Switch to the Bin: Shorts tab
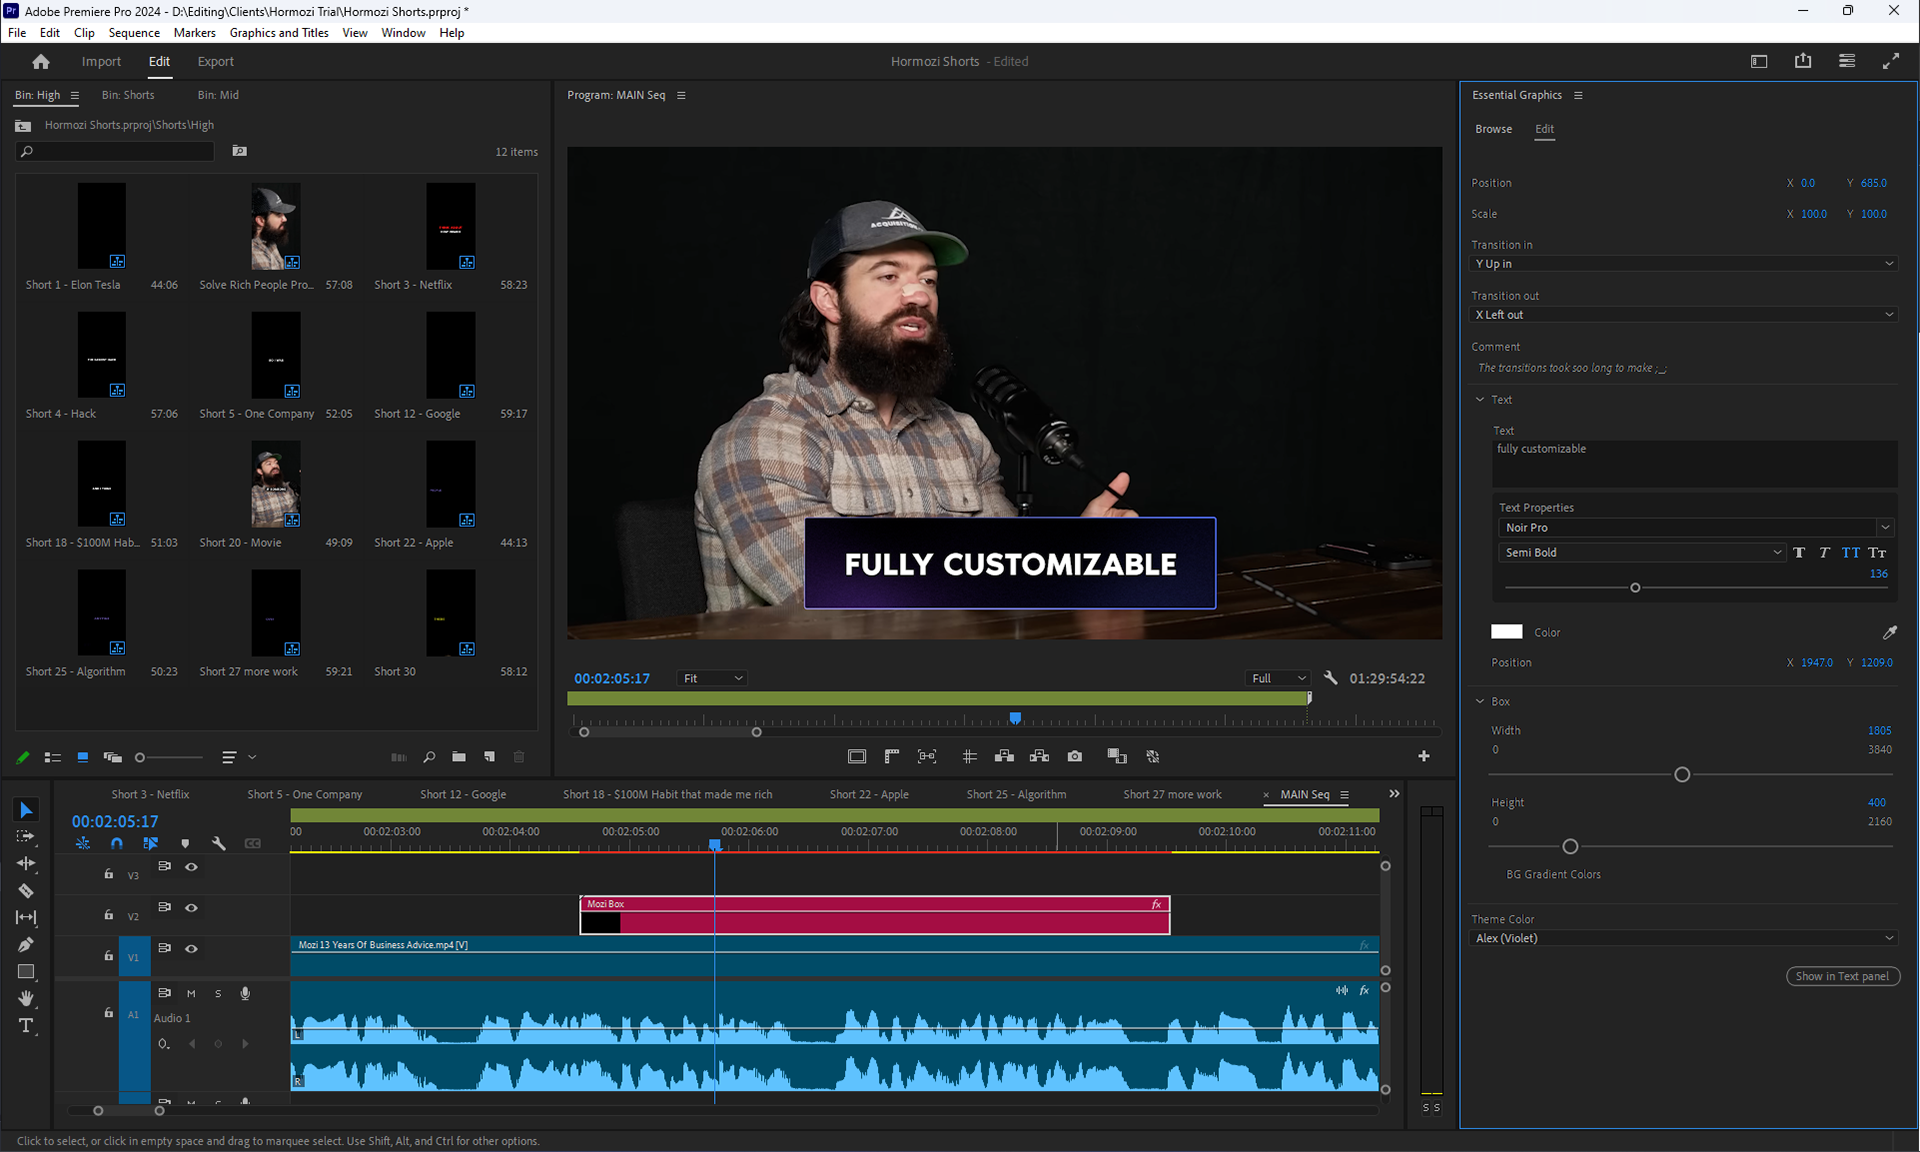 click(x=128, y=95)
